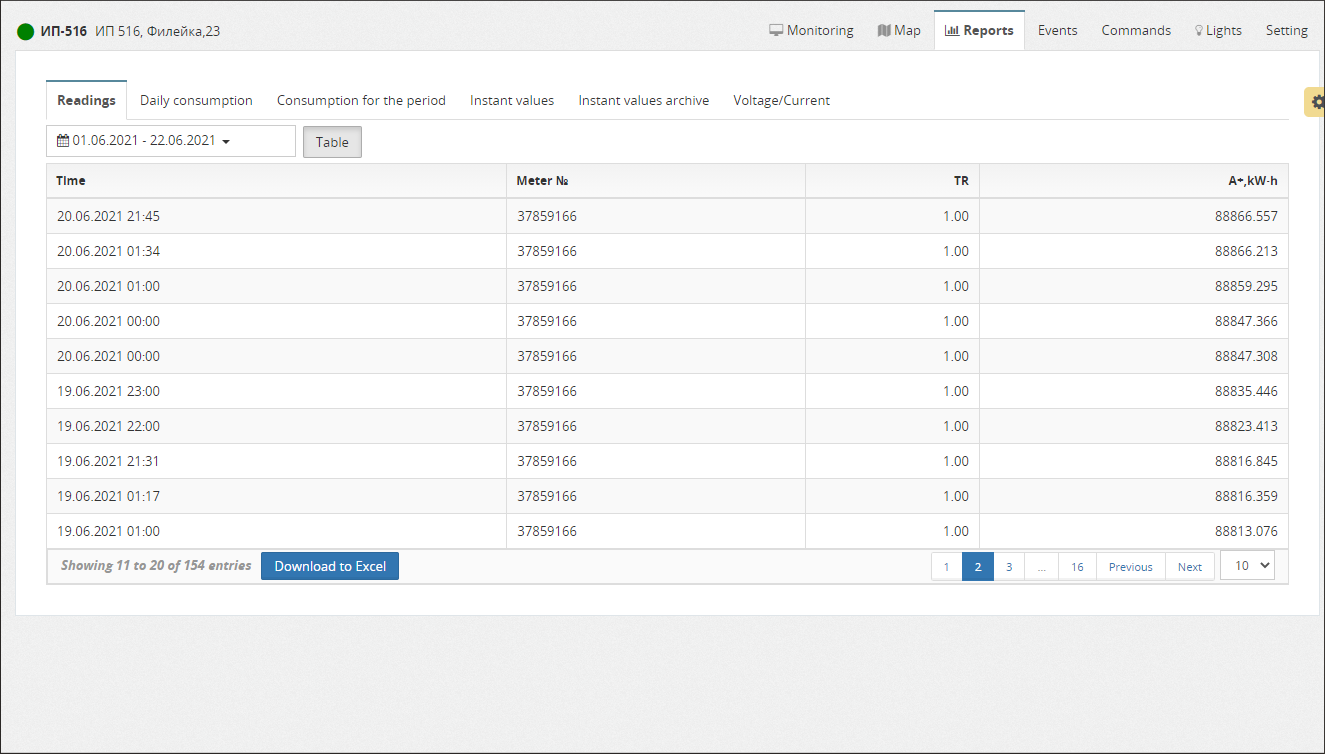Go to page 3 of results
The image size is (1325, 754).
coord(1008,567)
